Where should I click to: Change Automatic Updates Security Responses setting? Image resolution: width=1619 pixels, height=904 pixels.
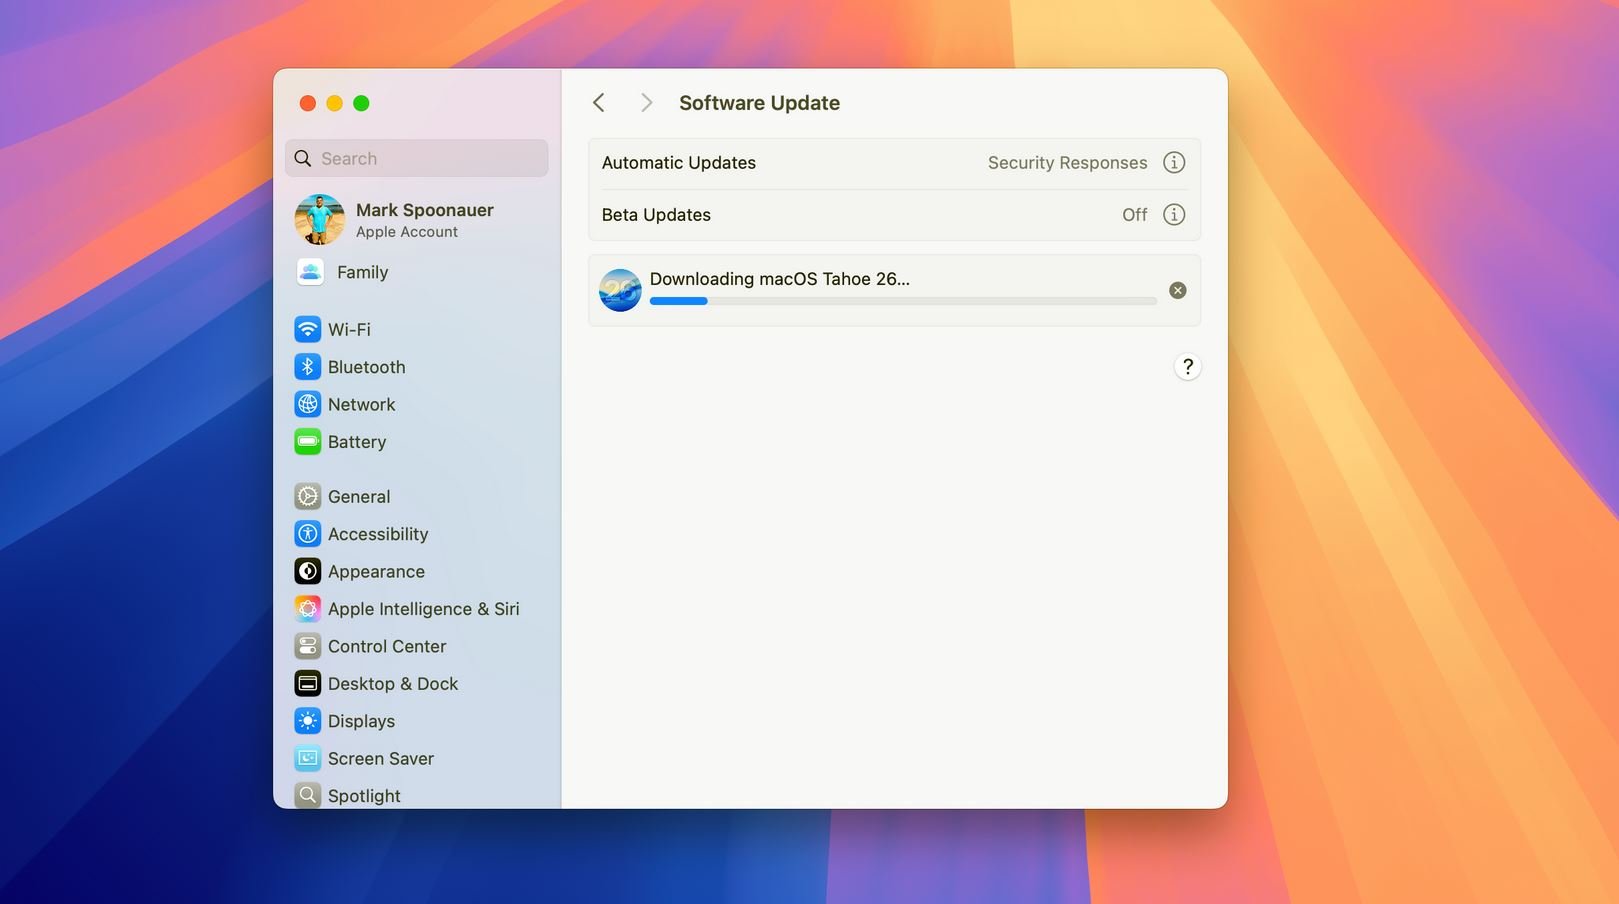point(1067,162)
